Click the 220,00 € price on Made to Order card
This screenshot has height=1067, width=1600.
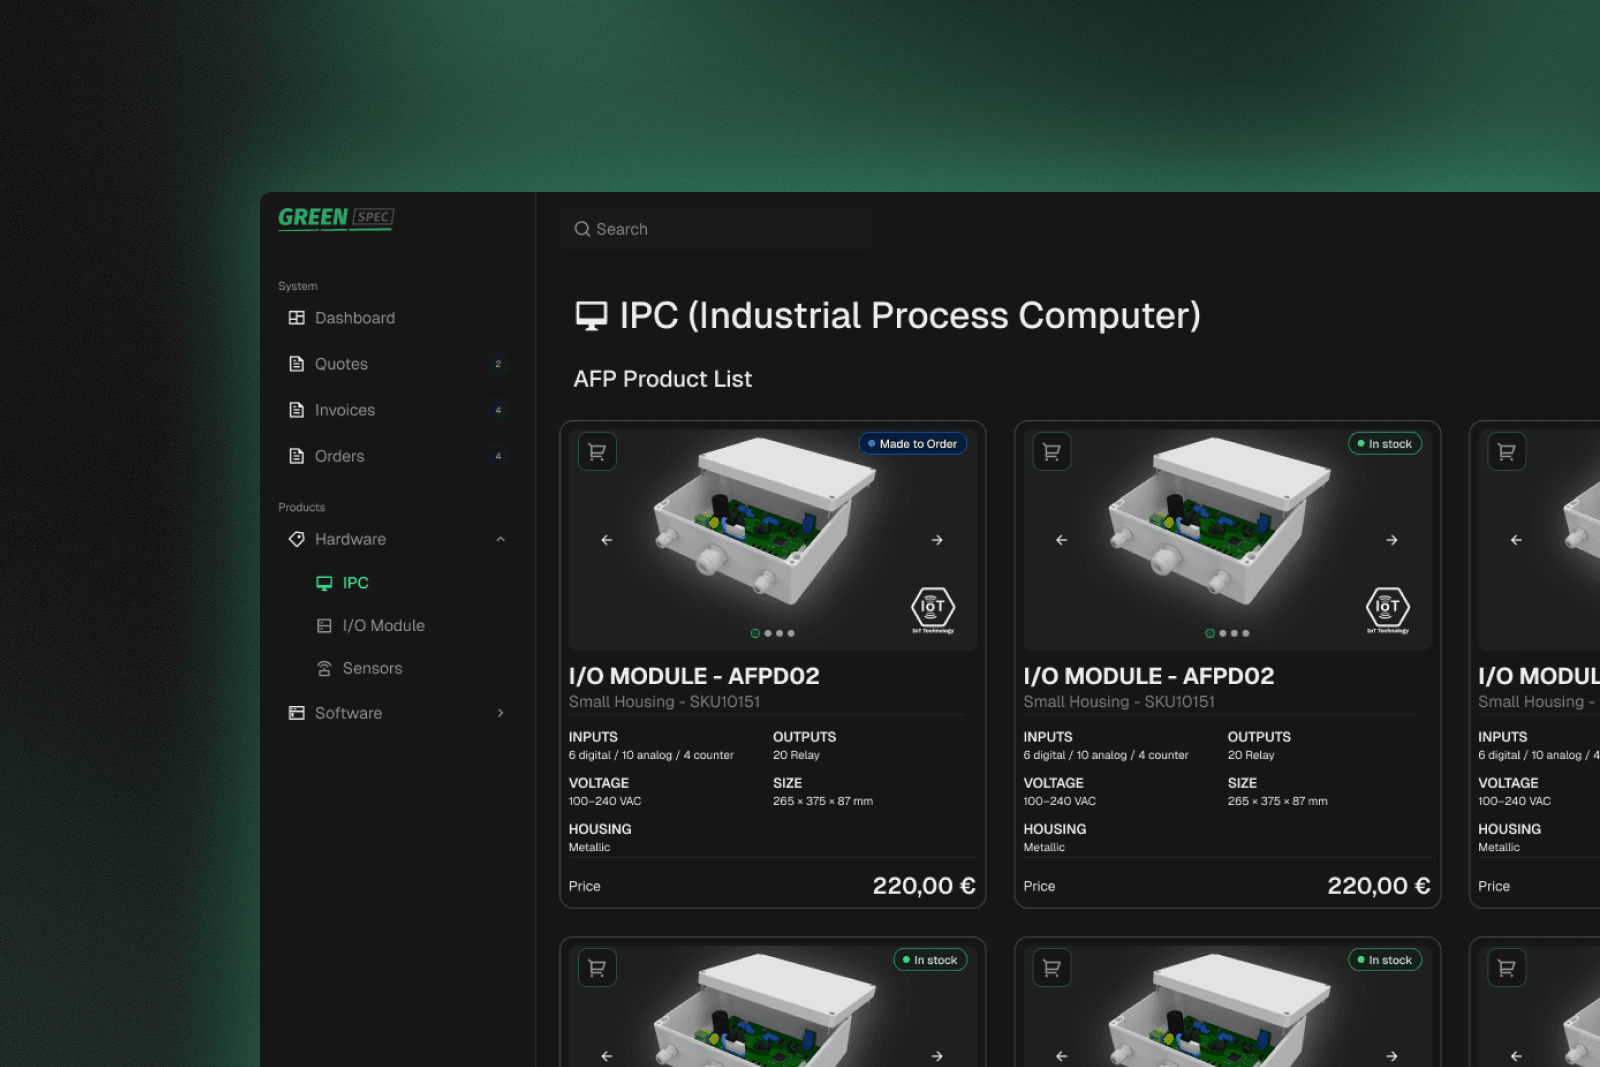click(x=924, y=886)
